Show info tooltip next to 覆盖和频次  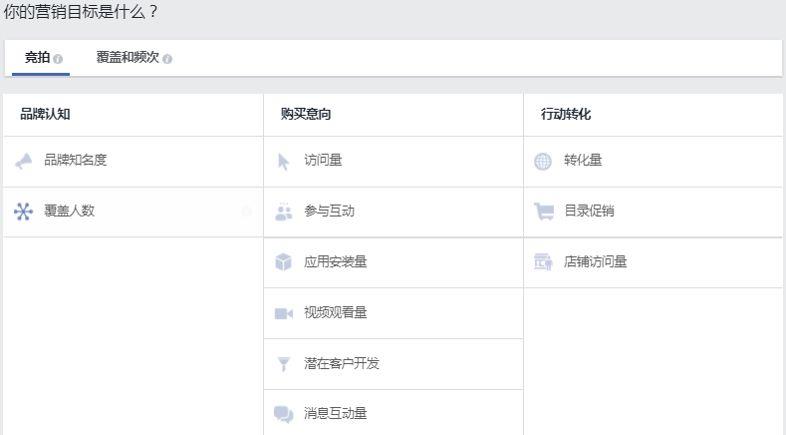coord(167,59)
